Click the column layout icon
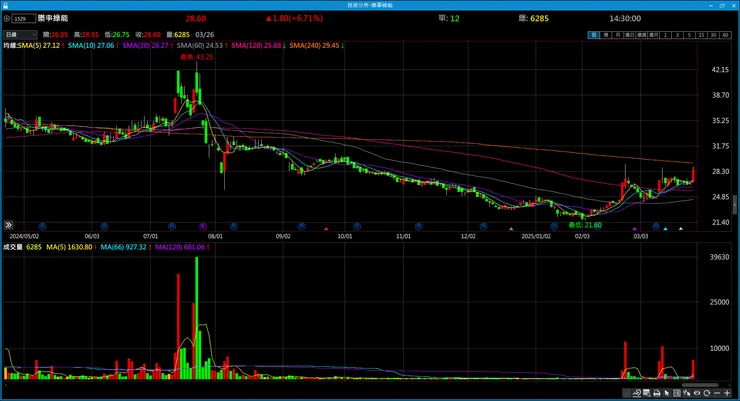This screenshot has height=401, width=740. point(677,393)
